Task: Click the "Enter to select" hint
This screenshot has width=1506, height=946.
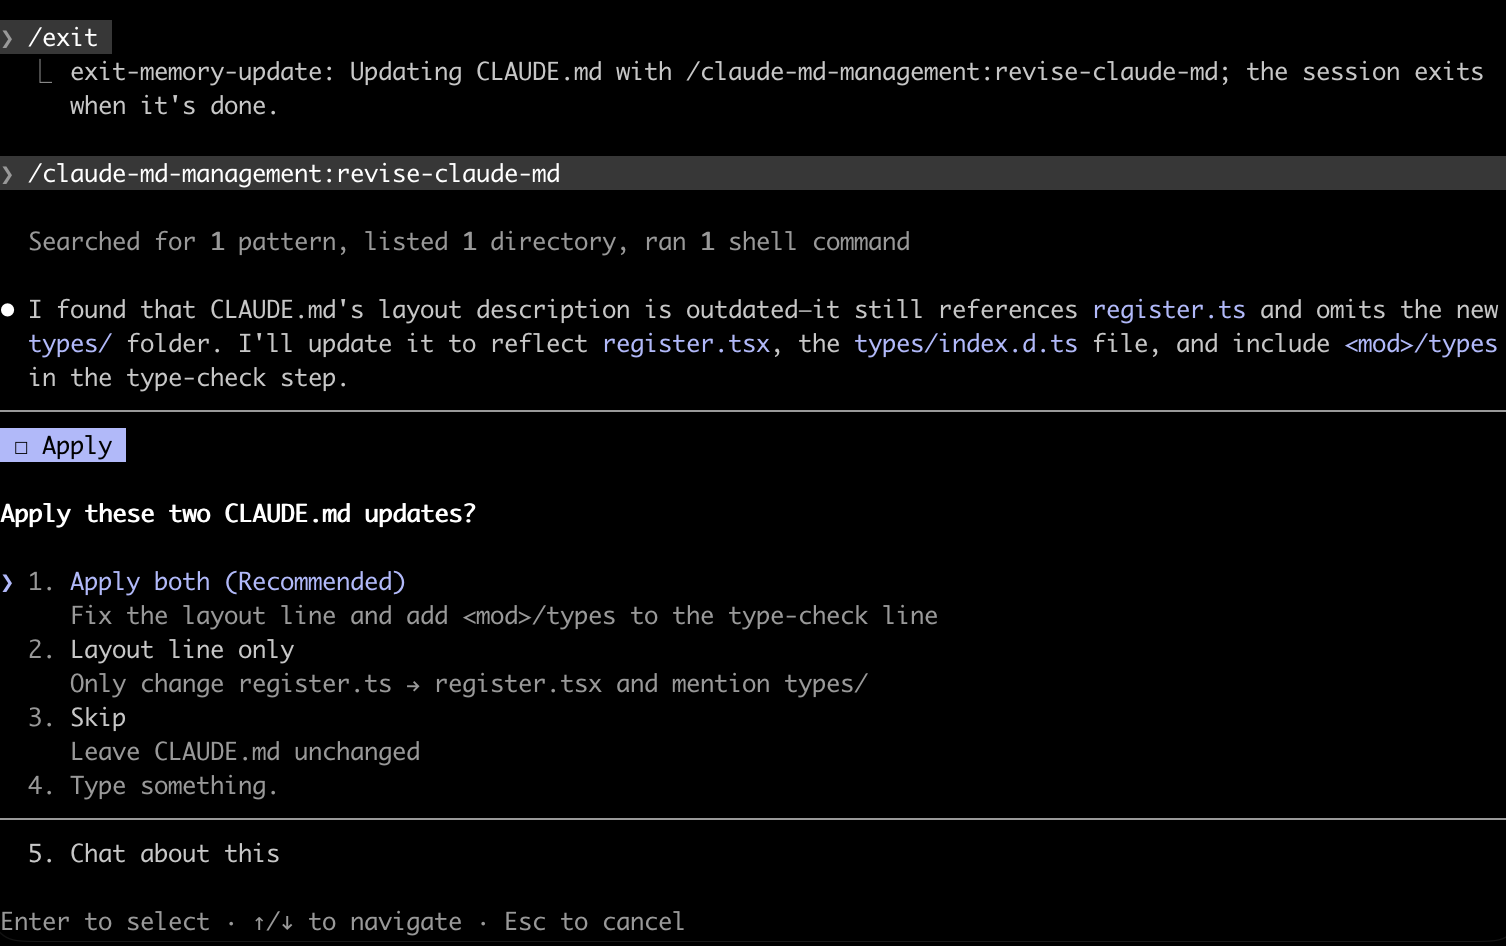Action: pos(105,922)
